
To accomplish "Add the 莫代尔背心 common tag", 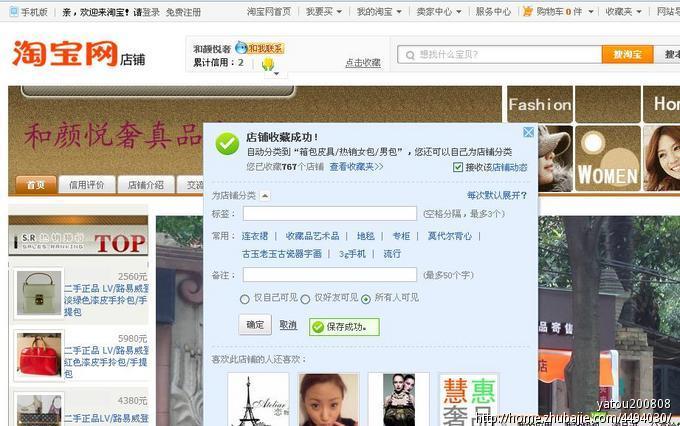I will (450, 236).
